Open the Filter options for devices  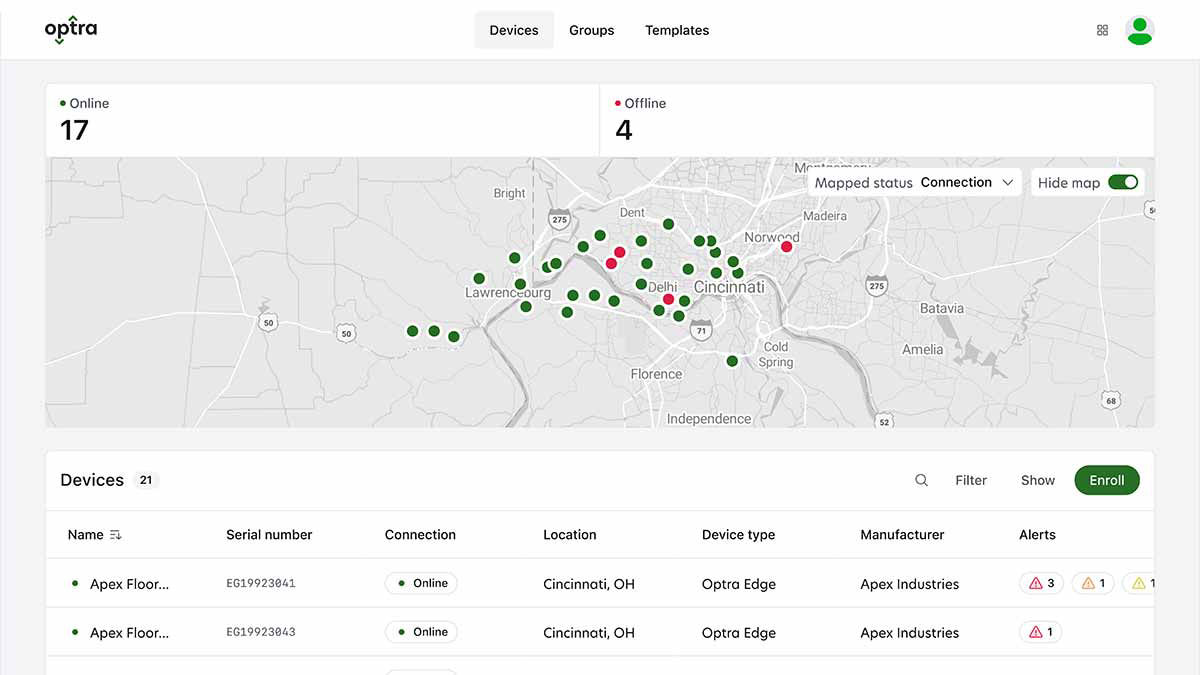tap(971, 480)
